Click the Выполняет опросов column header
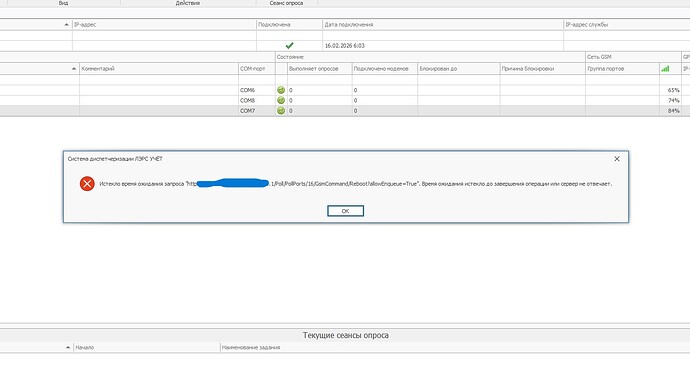This screenshot has height=388, width=690. pos(319,69)
